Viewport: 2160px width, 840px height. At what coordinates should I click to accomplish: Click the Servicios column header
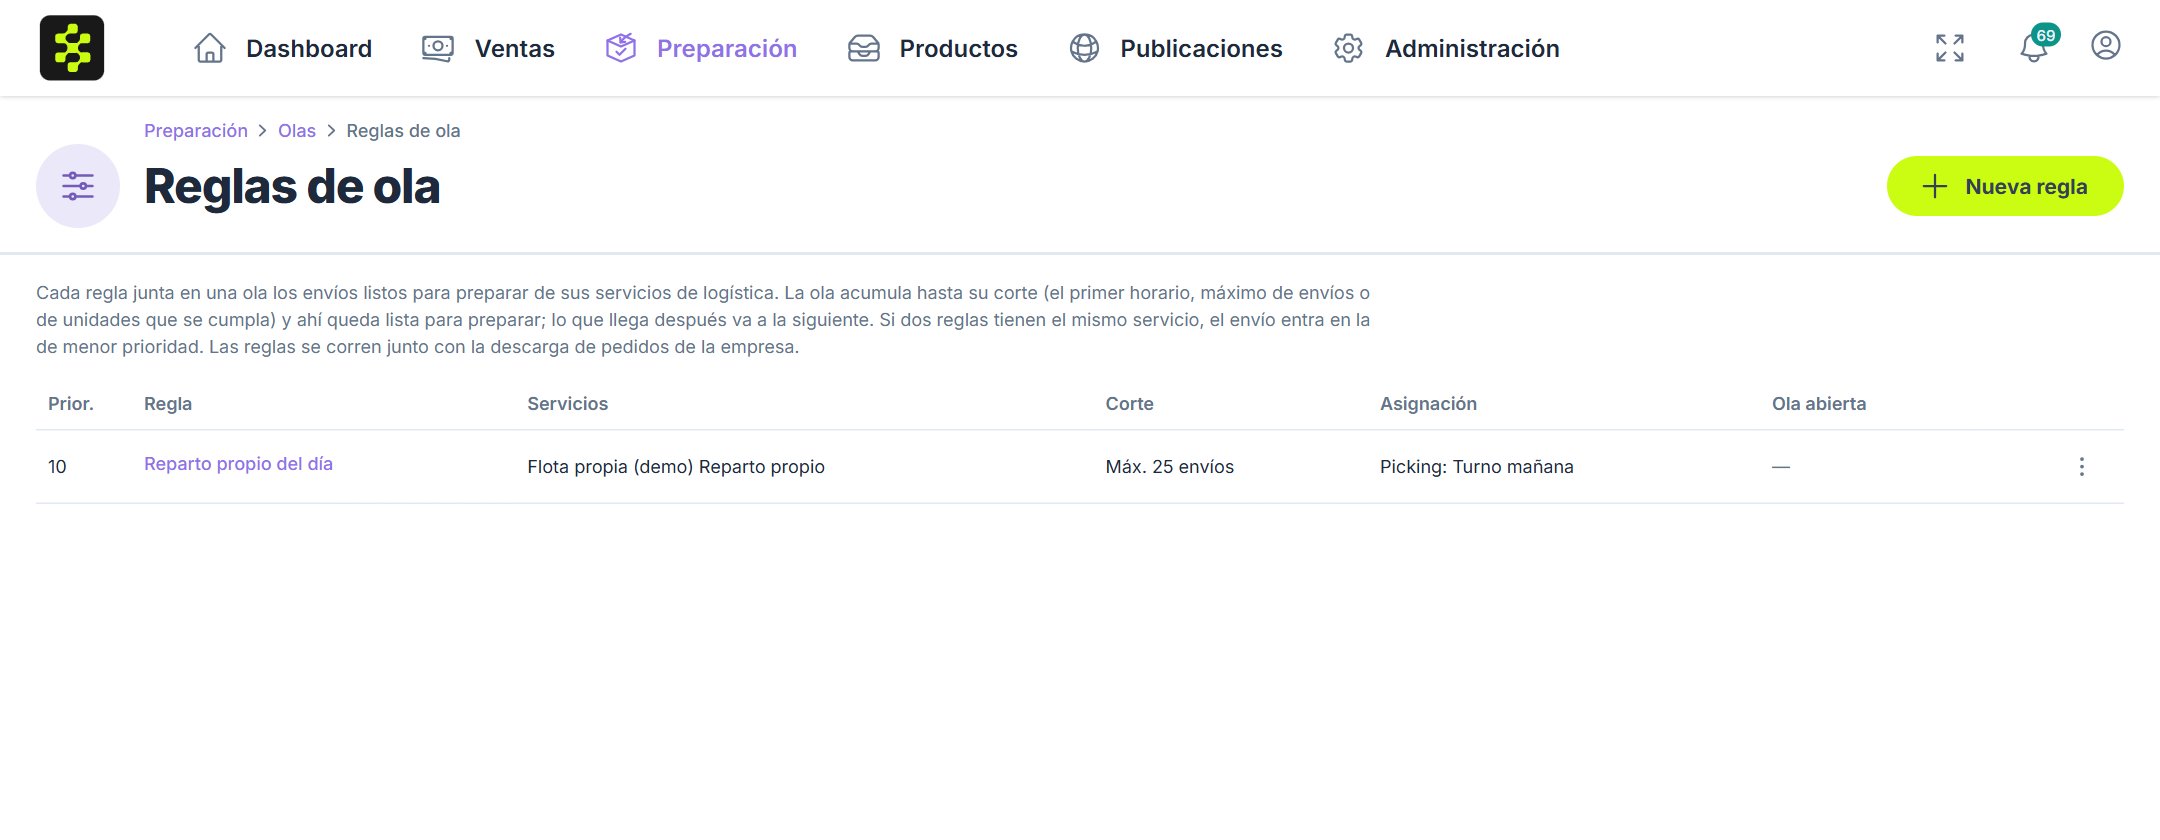(568, 404)
